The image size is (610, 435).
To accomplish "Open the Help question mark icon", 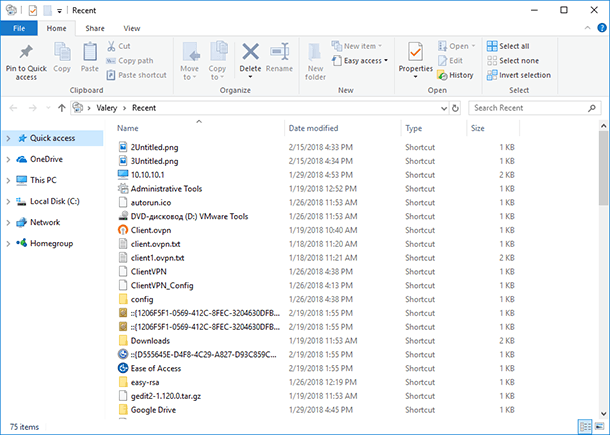I will click(601, 28).
